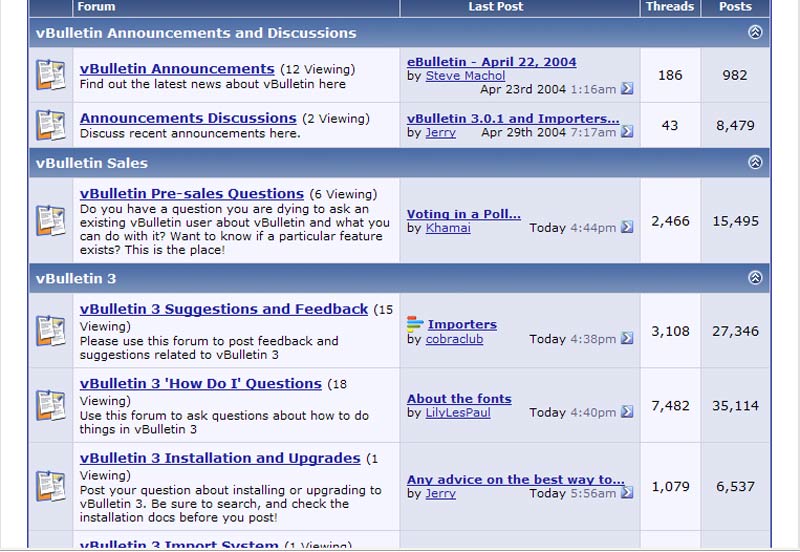
Task: Click the forum icon beside Announcements Discussions
Action: pyautogui.click(x=50, y=125)
